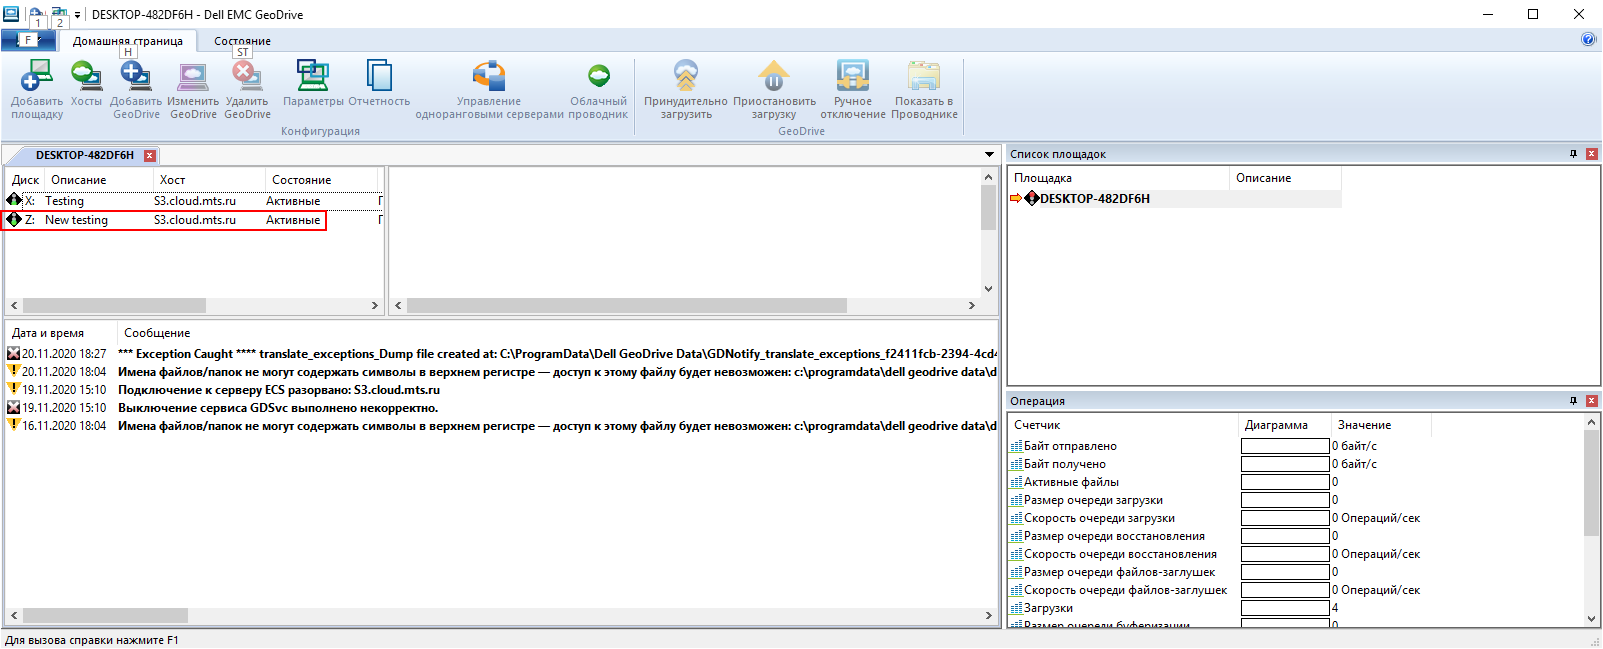Viewport: 1603px width, 649px height.
Task: Select the X: Testing drive row
Action: tap(64, 201)
